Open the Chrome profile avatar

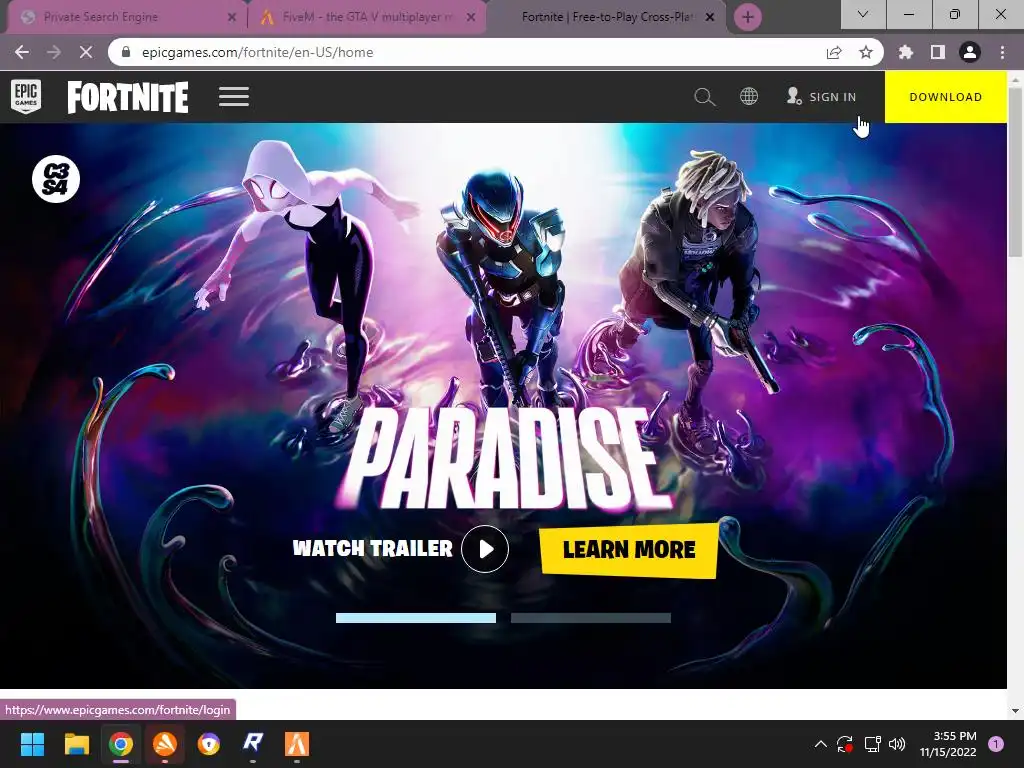(x=970, y=52)
